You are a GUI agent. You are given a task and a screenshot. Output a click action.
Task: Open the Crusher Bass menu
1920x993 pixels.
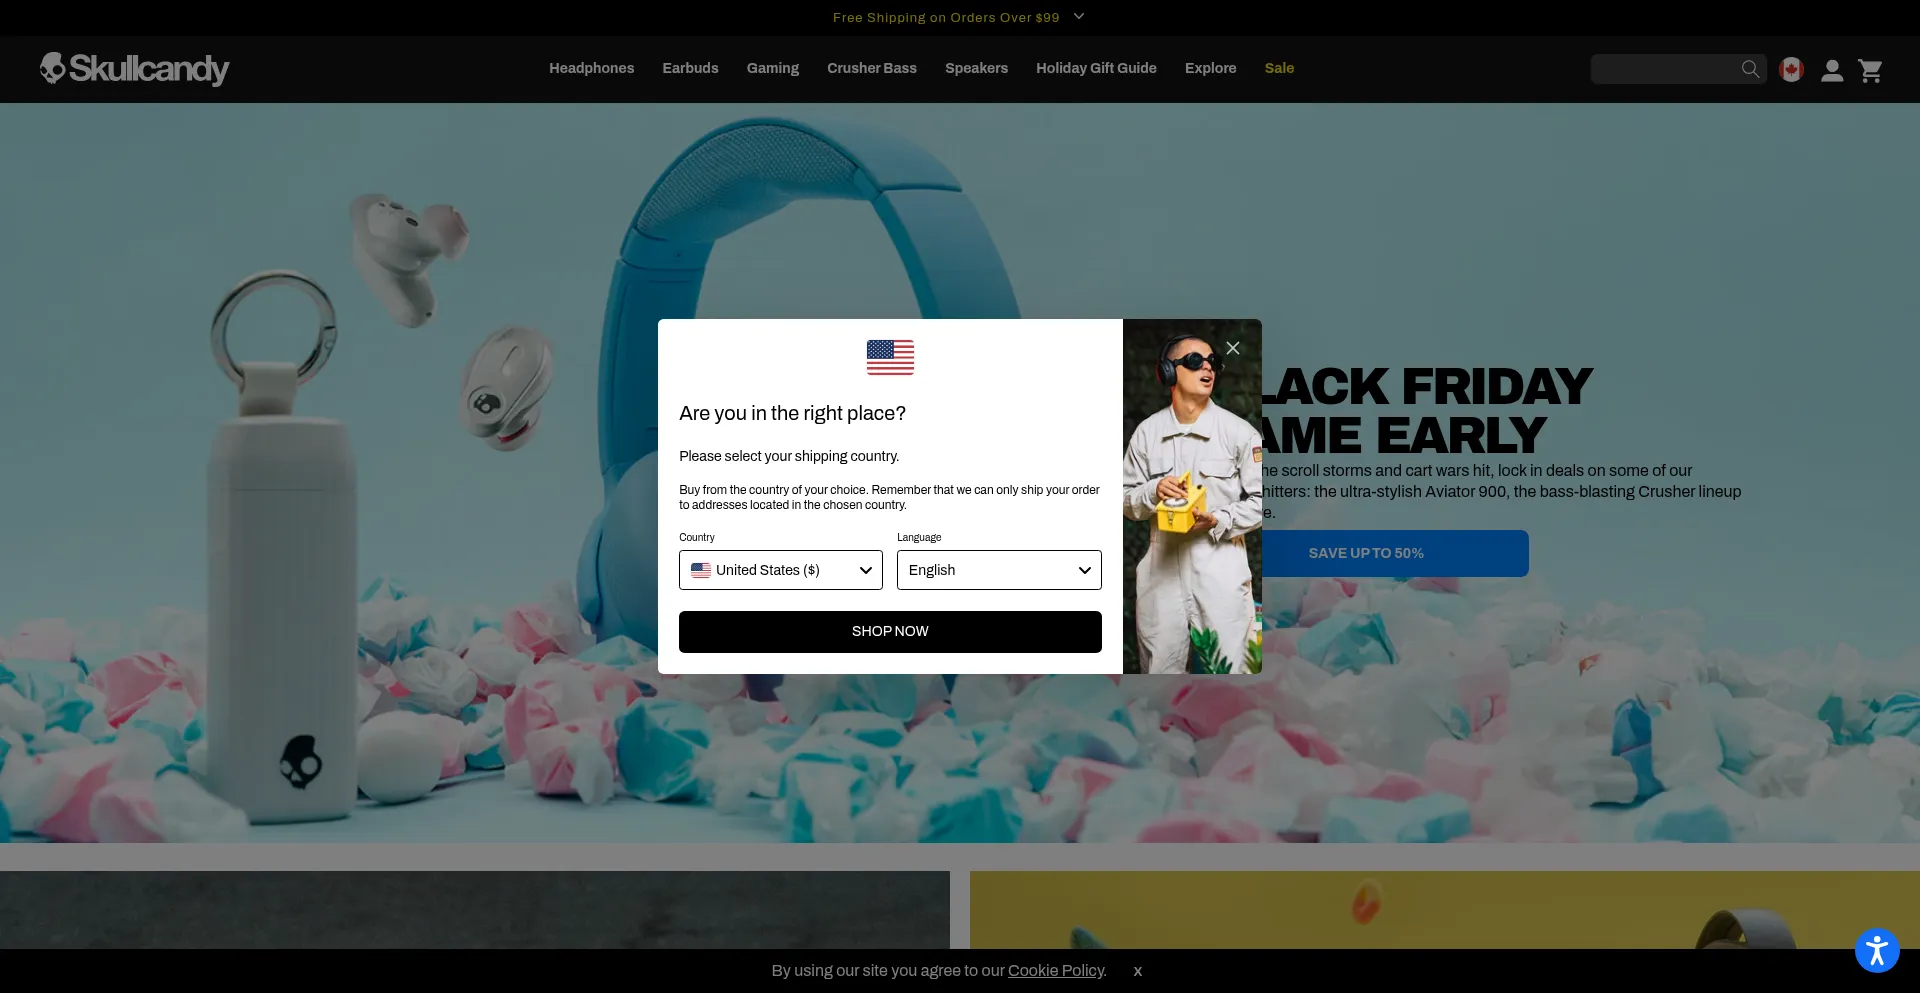coord(871,68)
